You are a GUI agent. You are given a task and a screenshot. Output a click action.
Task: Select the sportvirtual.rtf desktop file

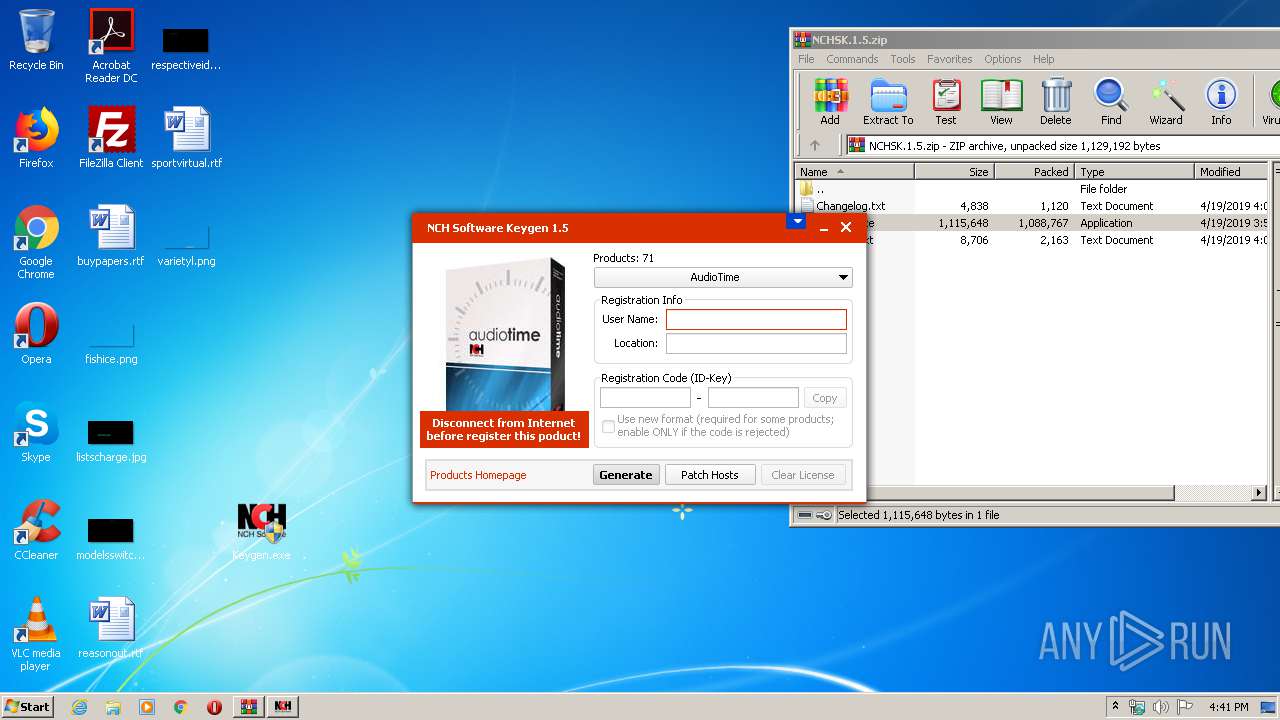click(x=187, y=138)
